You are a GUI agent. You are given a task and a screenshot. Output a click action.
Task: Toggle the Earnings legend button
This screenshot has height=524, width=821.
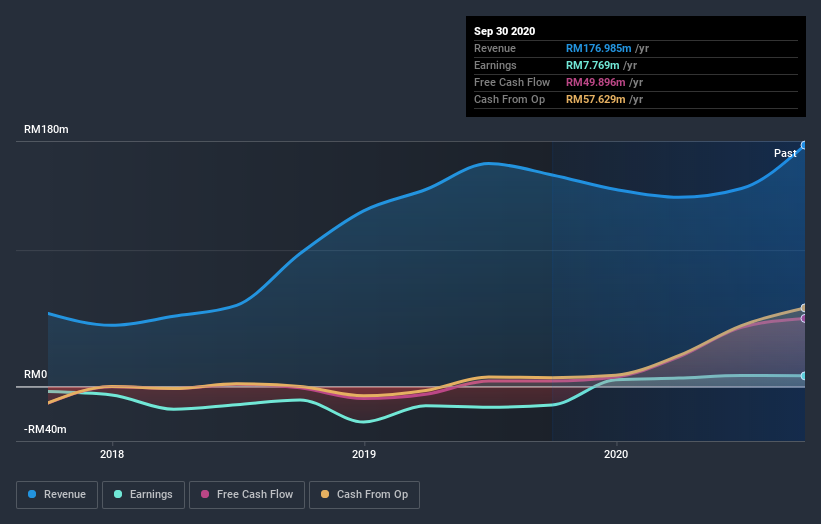143,495
